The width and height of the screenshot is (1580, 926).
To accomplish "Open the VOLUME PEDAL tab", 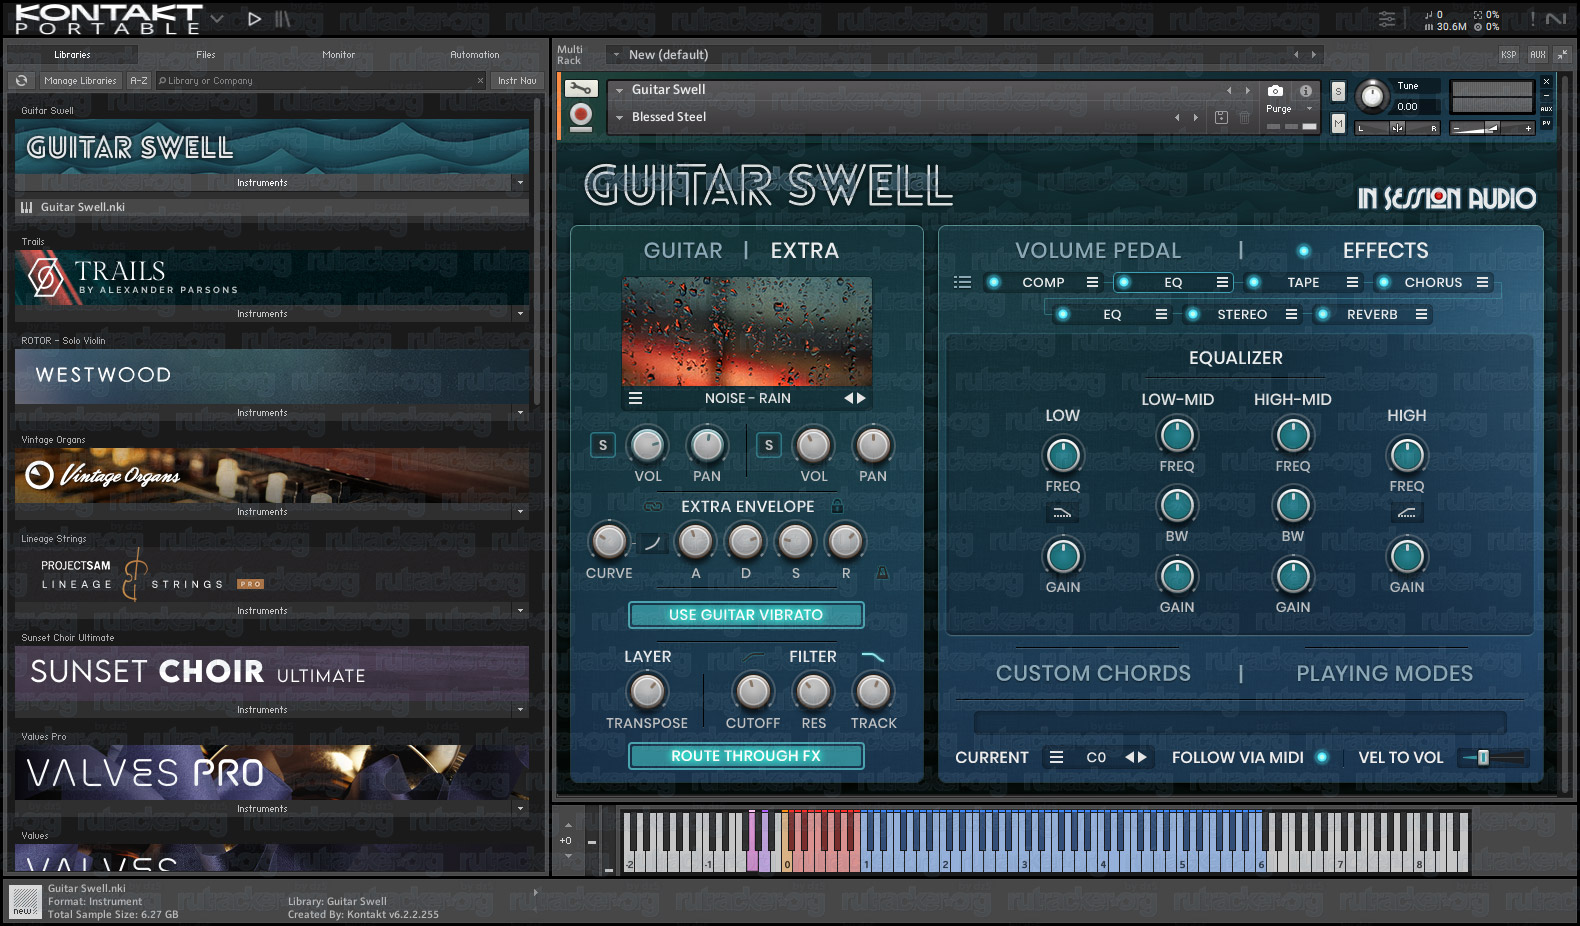I will pyautogui.click(x=1098, y=251).
